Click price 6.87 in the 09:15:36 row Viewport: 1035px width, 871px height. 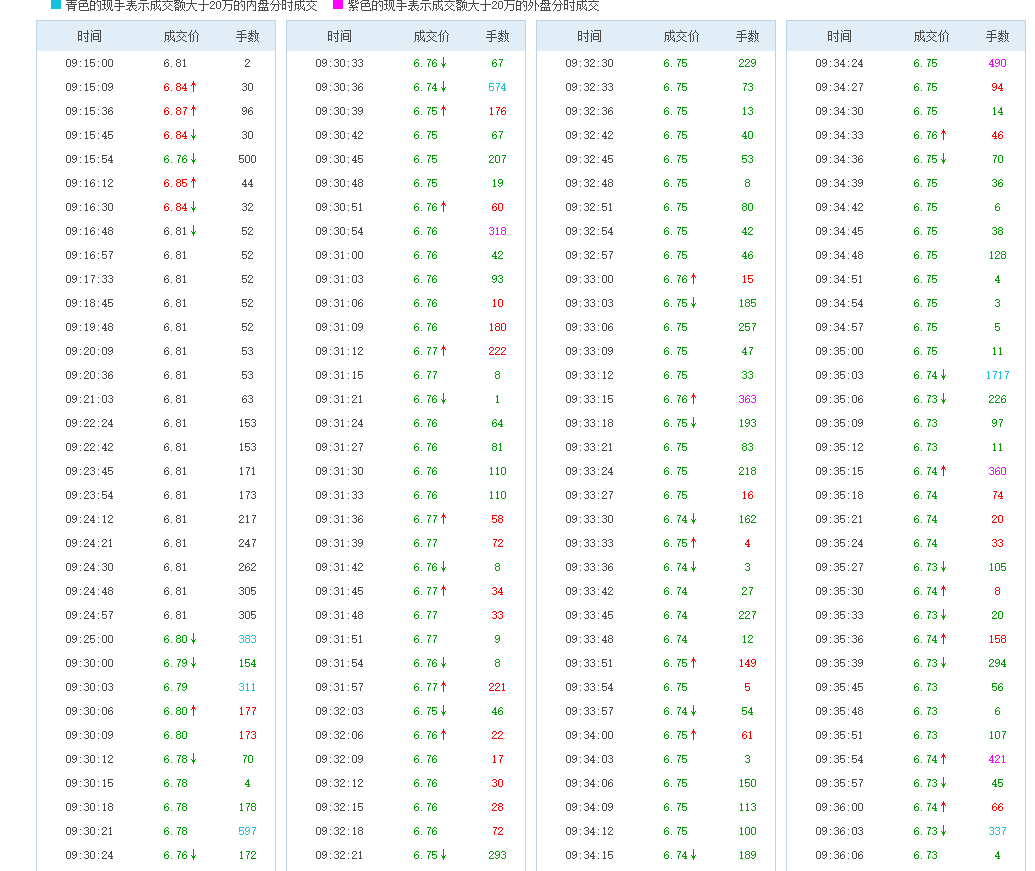click(x=175, y=112)
